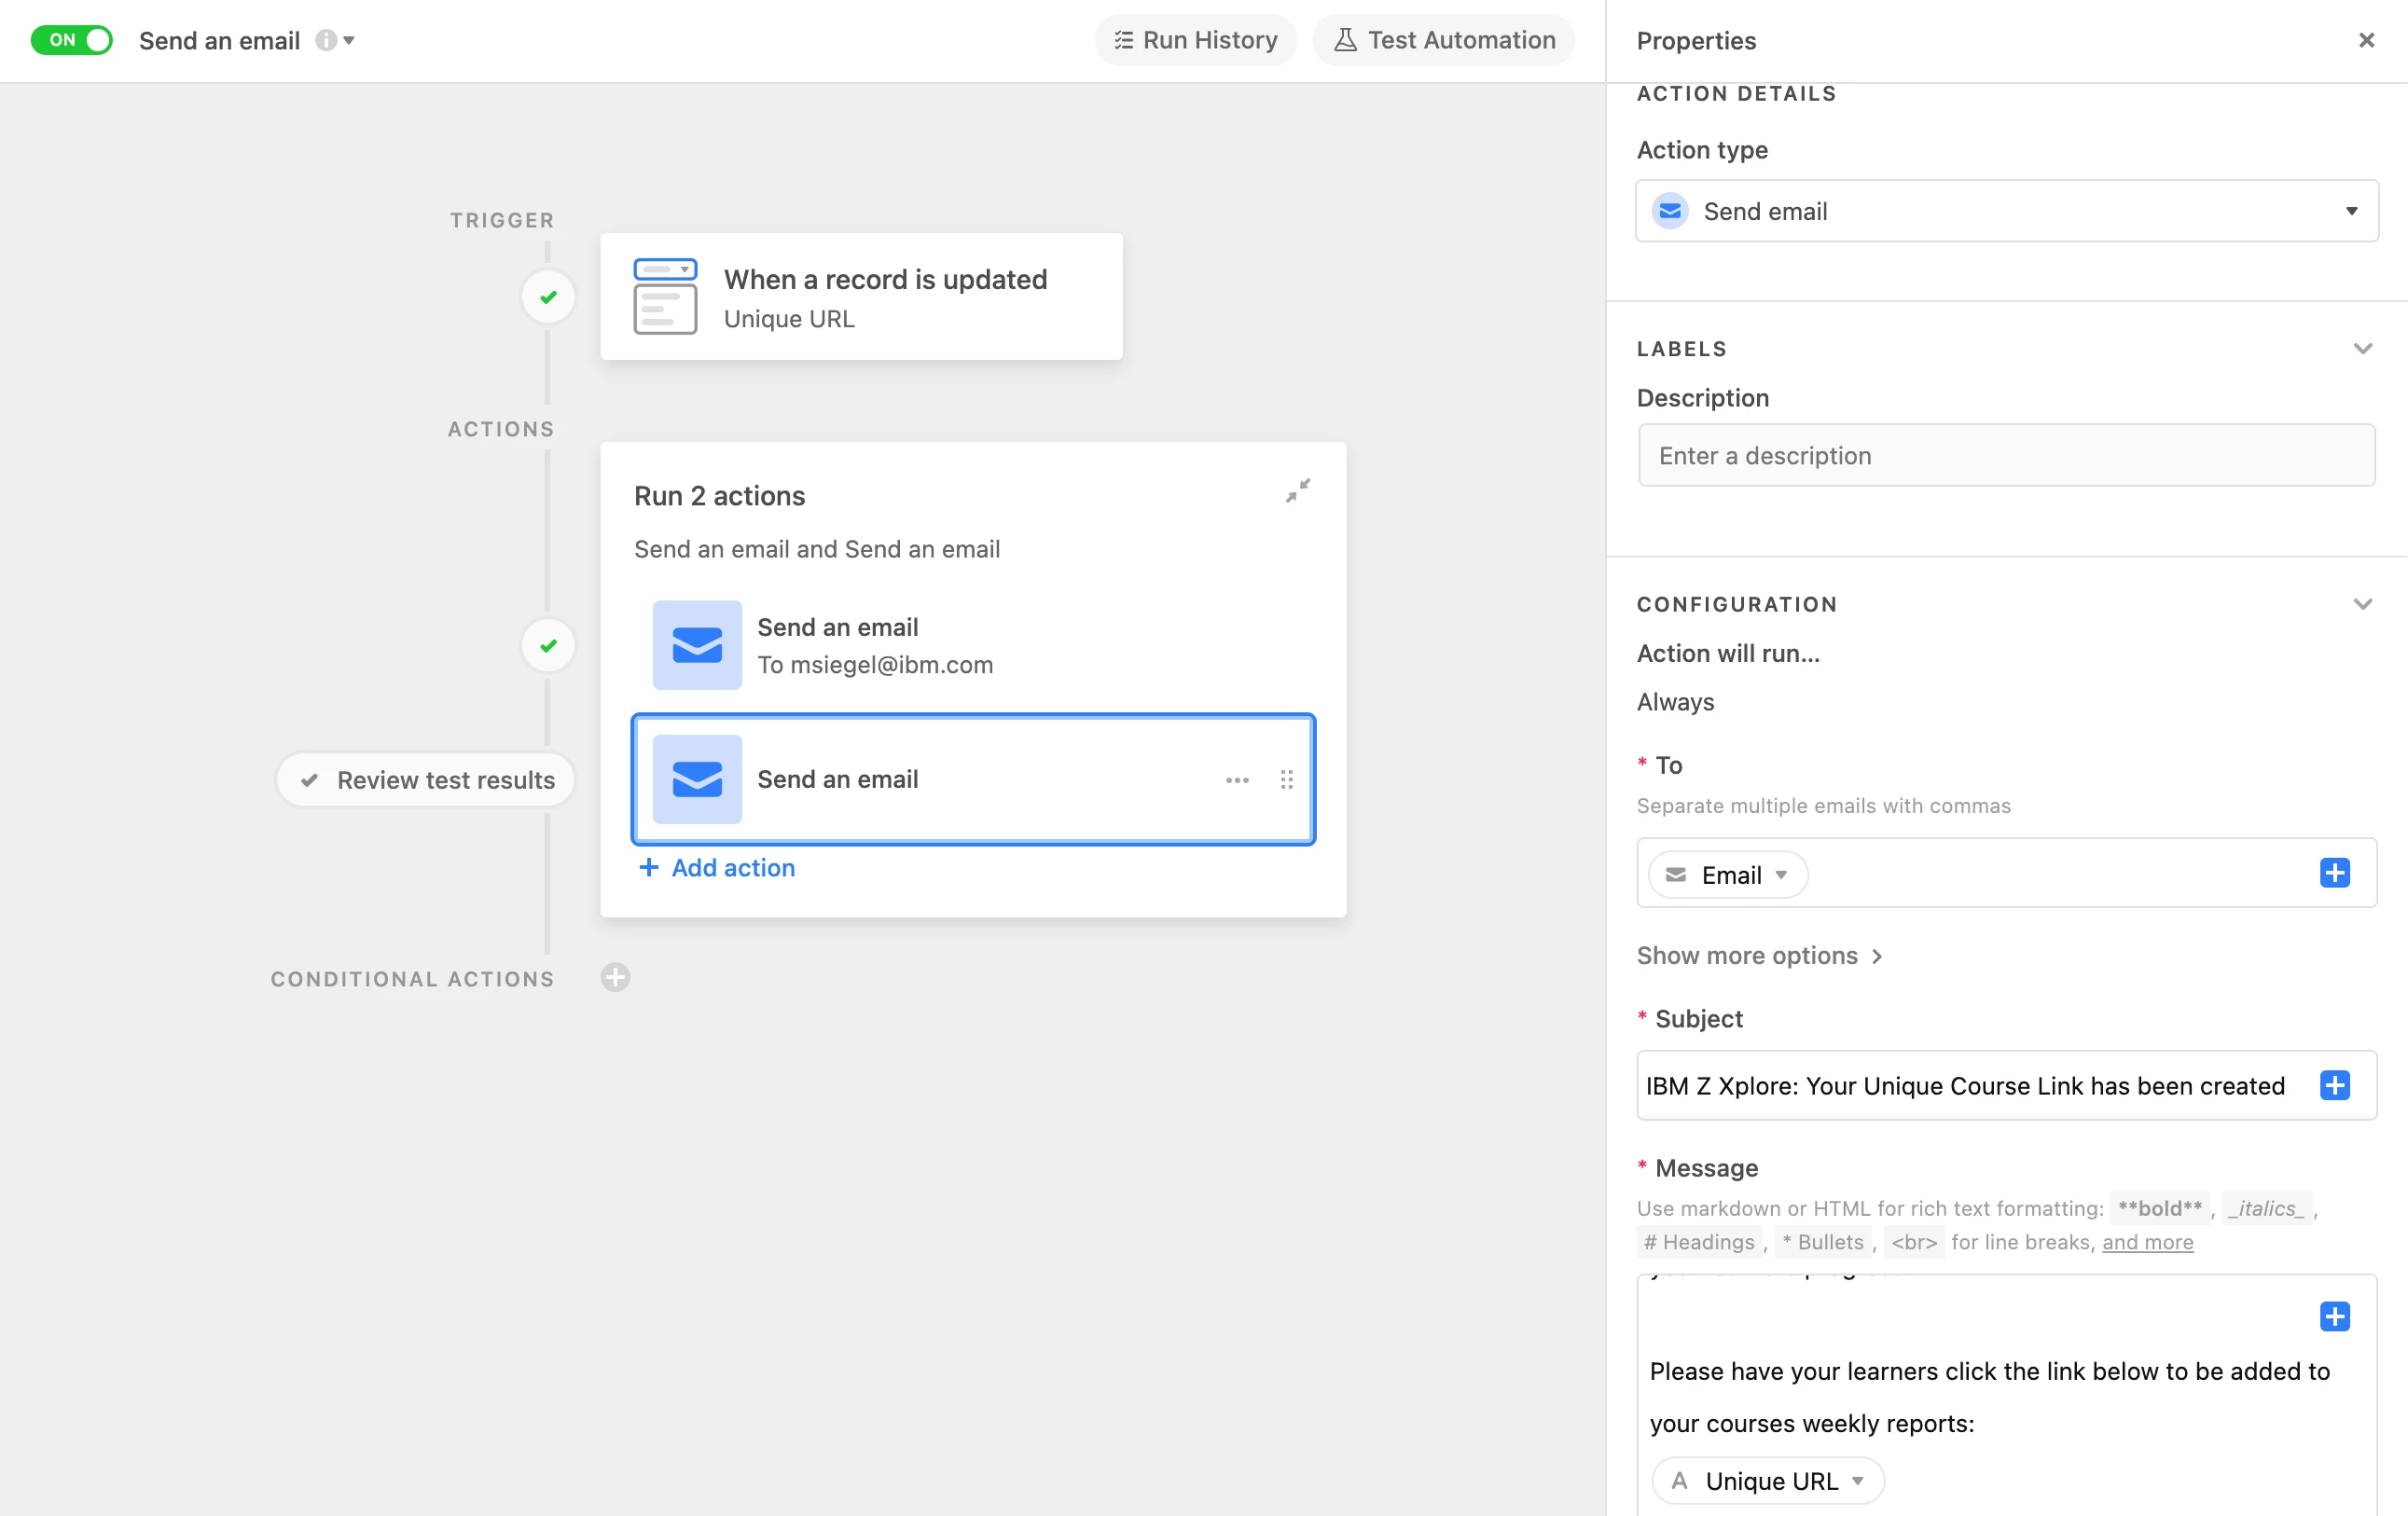Collapse the Run 2 actions group icon
Viewport: 2408px width, 1516px height.
[x=1297, y=491]
